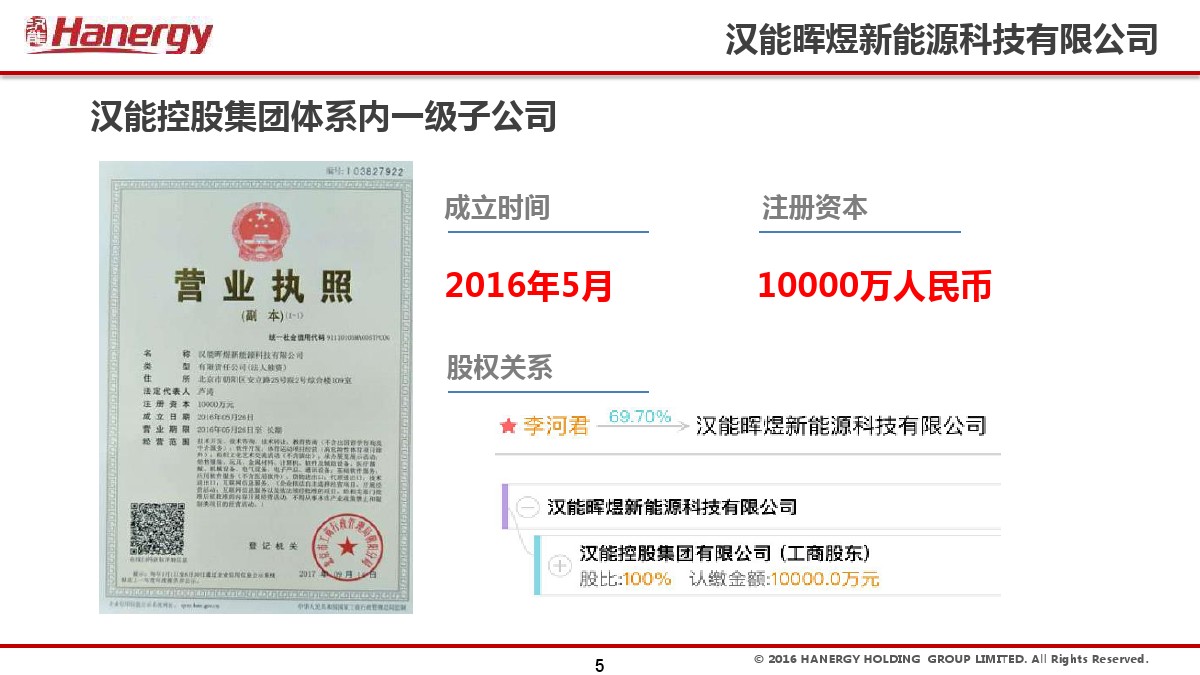Toggle the minus circle in the equity diagram
Screen dimensions: 1200x675
point(528,505)
